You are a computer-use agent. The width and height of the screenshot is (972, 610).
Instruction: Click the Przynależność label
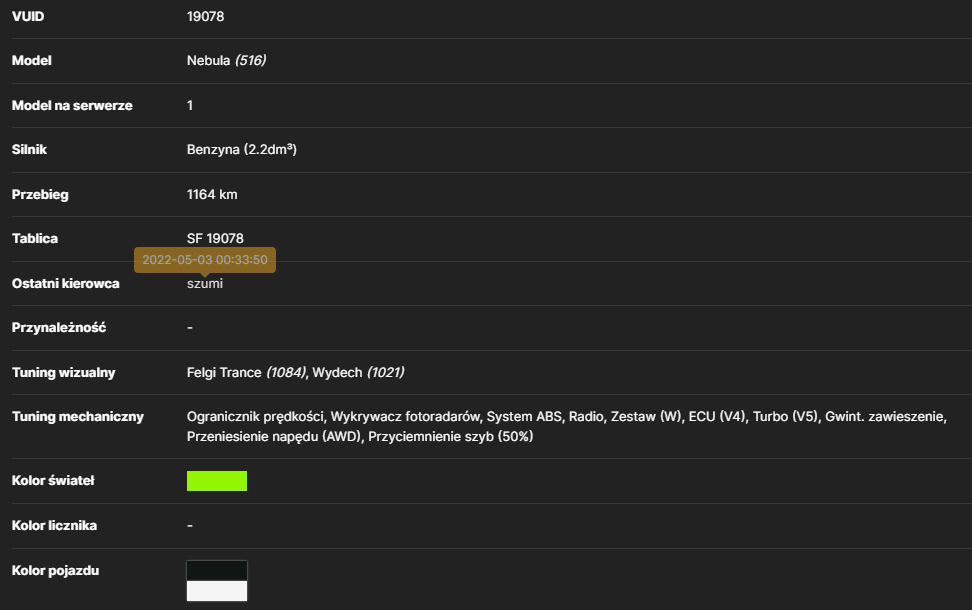59,327
